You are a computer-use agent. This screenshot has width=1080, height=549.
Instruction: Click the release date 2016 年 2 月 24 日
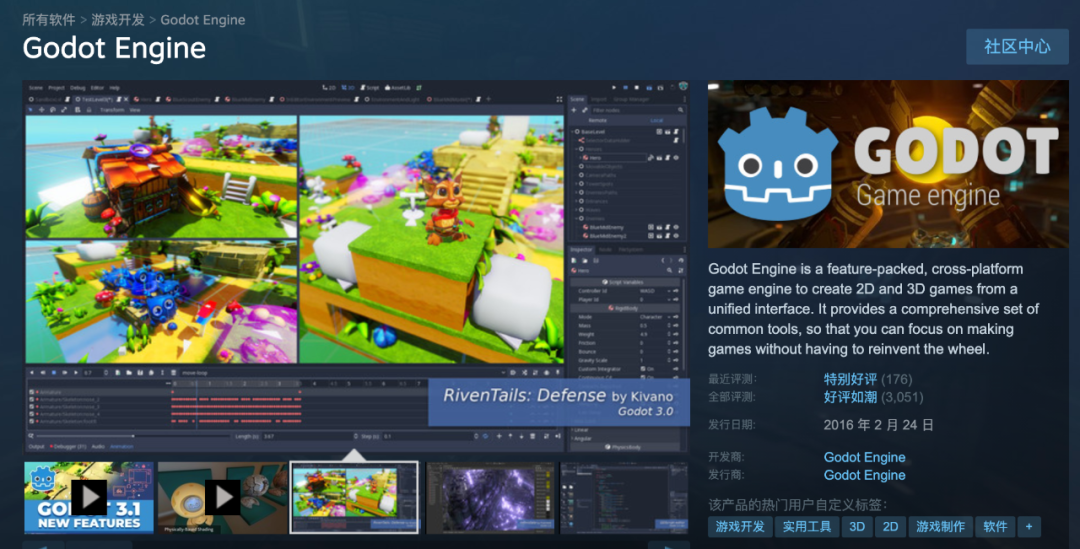[x=878, y=425]
